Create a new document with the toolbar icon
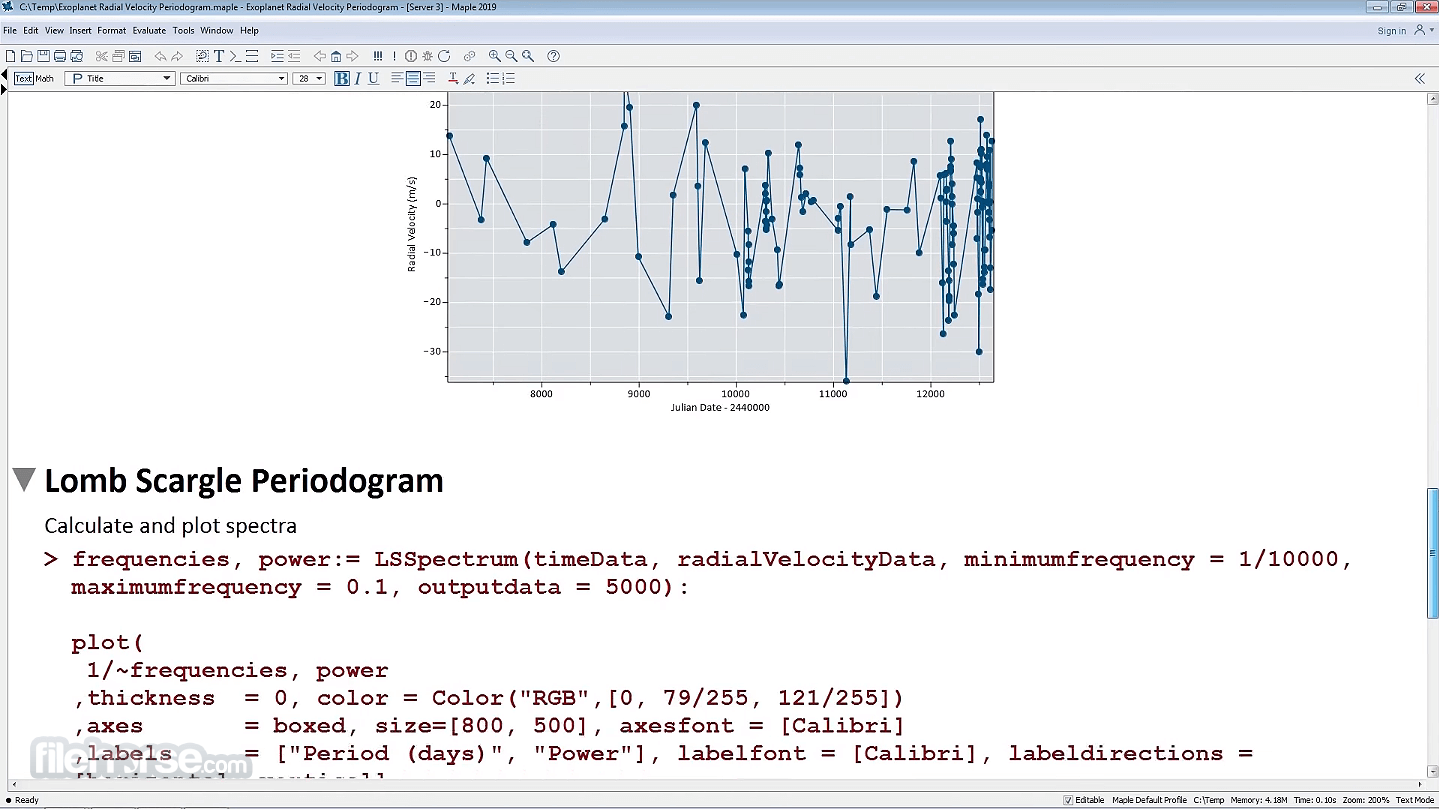 pyautogui.click(x=11, y=56)
